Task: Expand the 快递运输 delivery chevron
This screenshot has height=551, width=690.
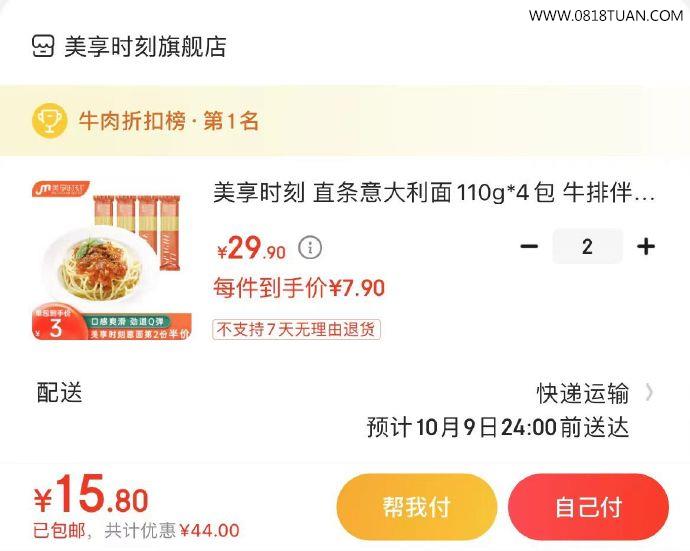Action: pos(649,392)
